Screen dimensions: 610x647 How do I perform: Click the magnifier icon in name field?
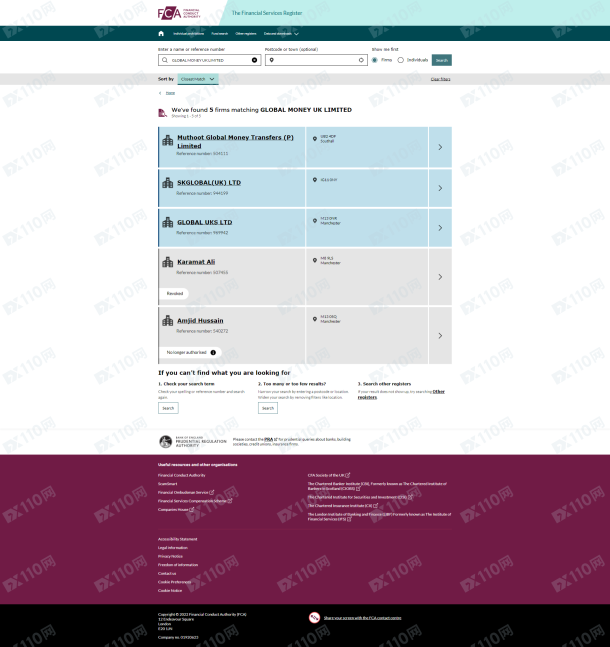click(165, 60)
